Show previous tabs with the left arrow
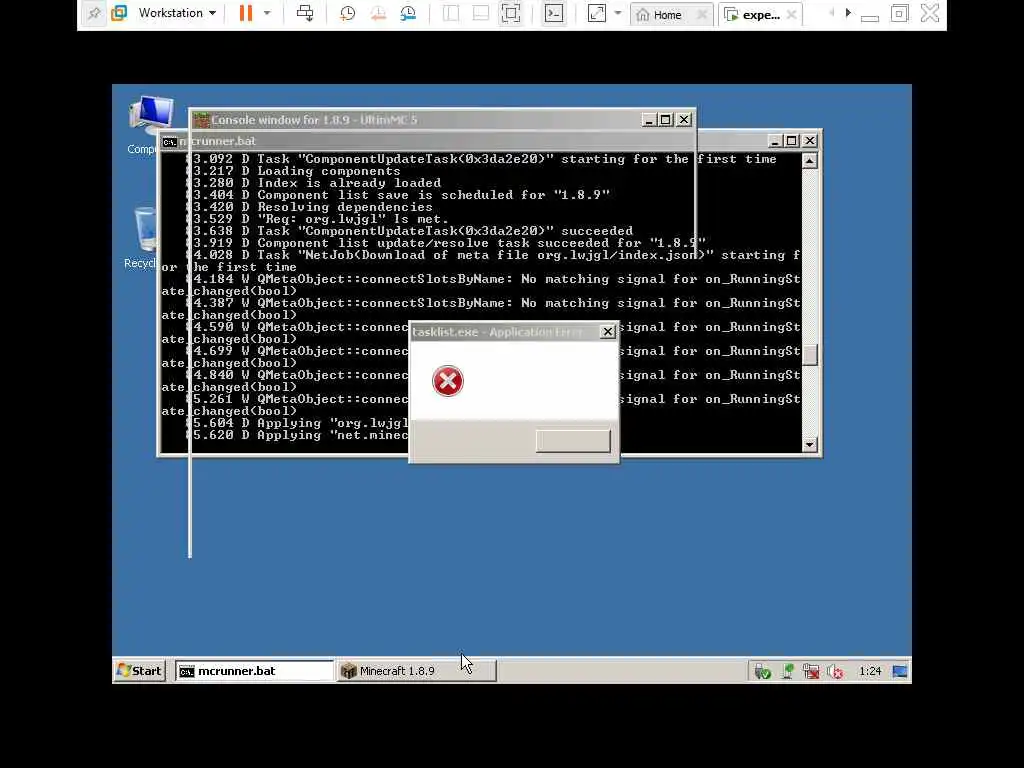 (x=831, y=13)
